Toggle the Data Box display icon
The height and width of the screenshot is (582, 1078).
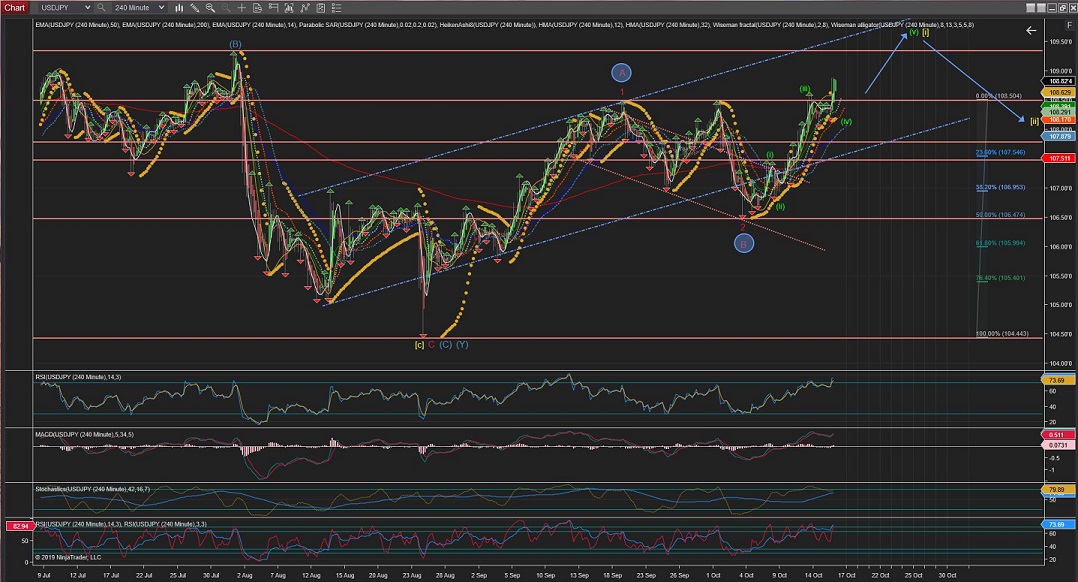(x=257, y=7)
